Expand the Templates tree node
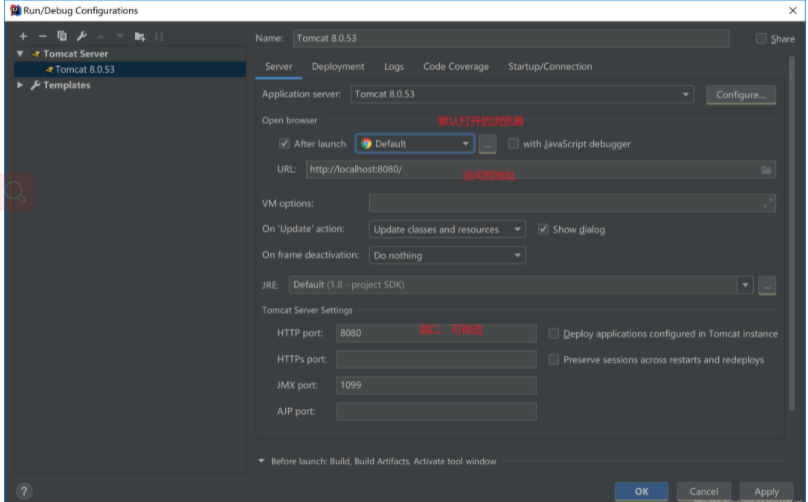Screen dimensions: 808x502 [x=20, y=85]
